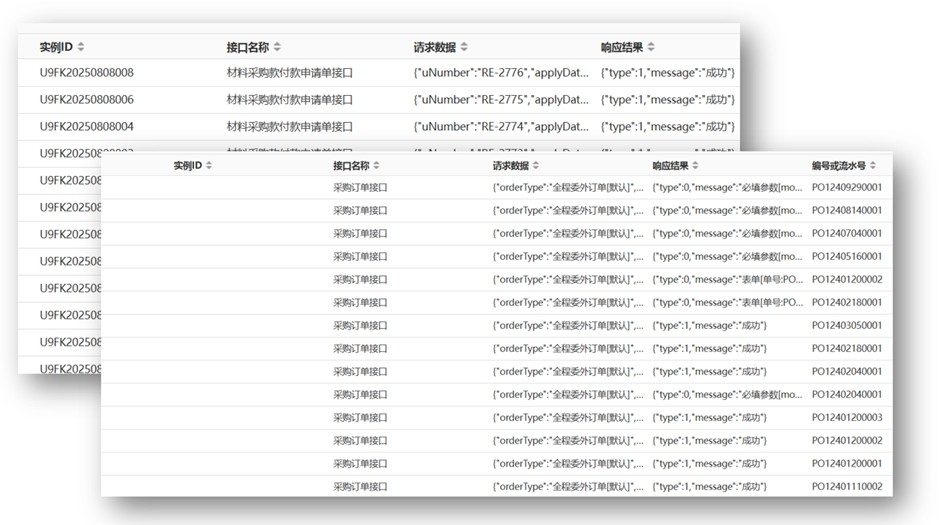This screenshot has width=940, height=525.
Task: Click 采购订单接口 in row PO12405160001
Action: click(360, 257)
